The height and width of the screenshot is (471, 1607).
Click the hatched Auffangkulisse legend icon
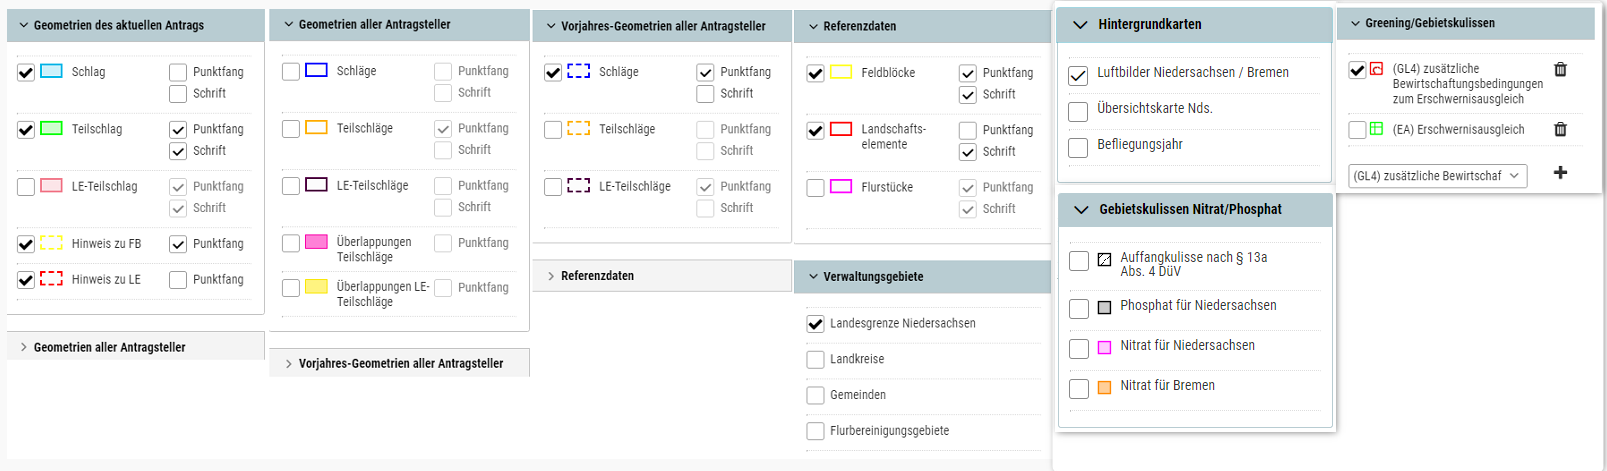point(1104,260)
